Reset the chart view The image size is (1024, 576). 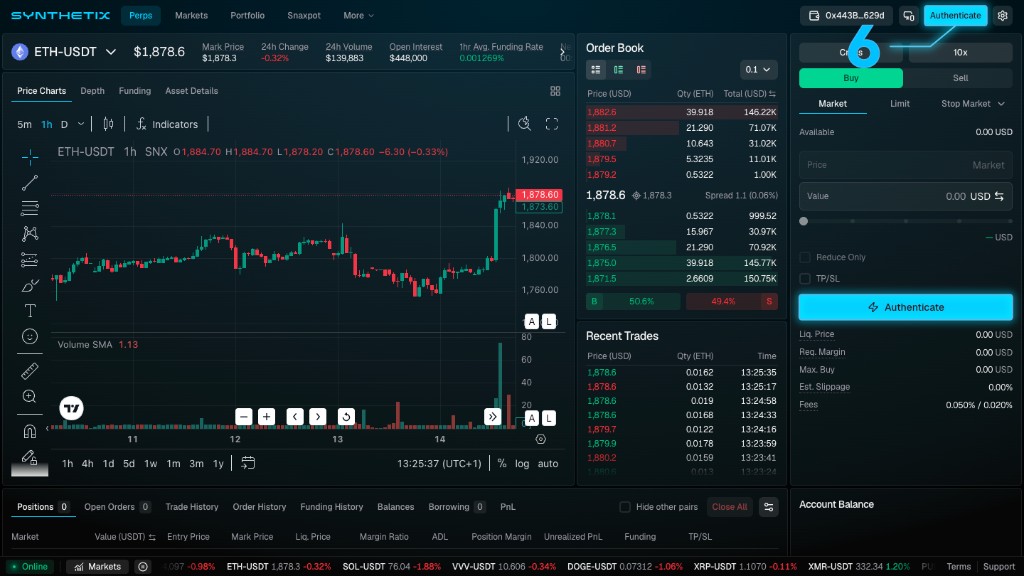346,417
